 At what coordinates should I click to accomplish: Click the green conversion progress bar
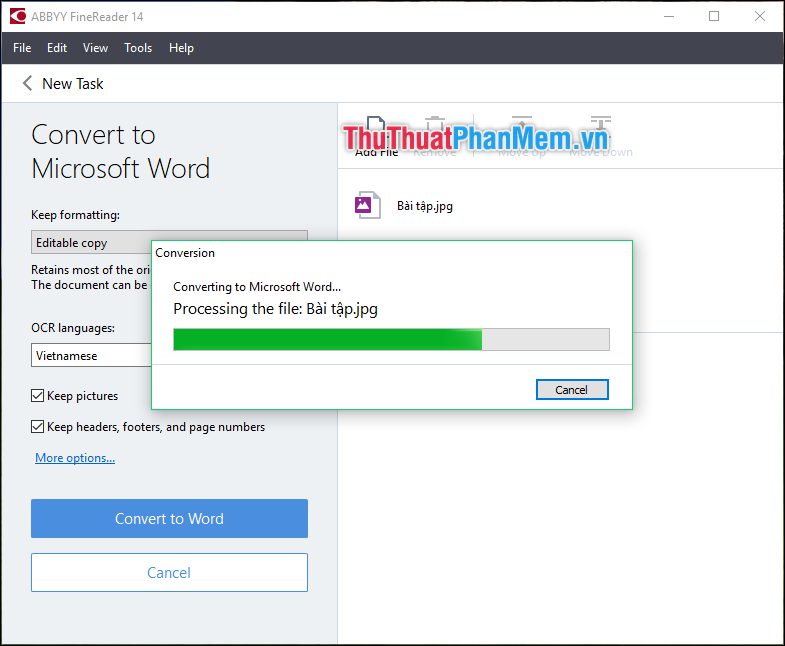point(391,340)
